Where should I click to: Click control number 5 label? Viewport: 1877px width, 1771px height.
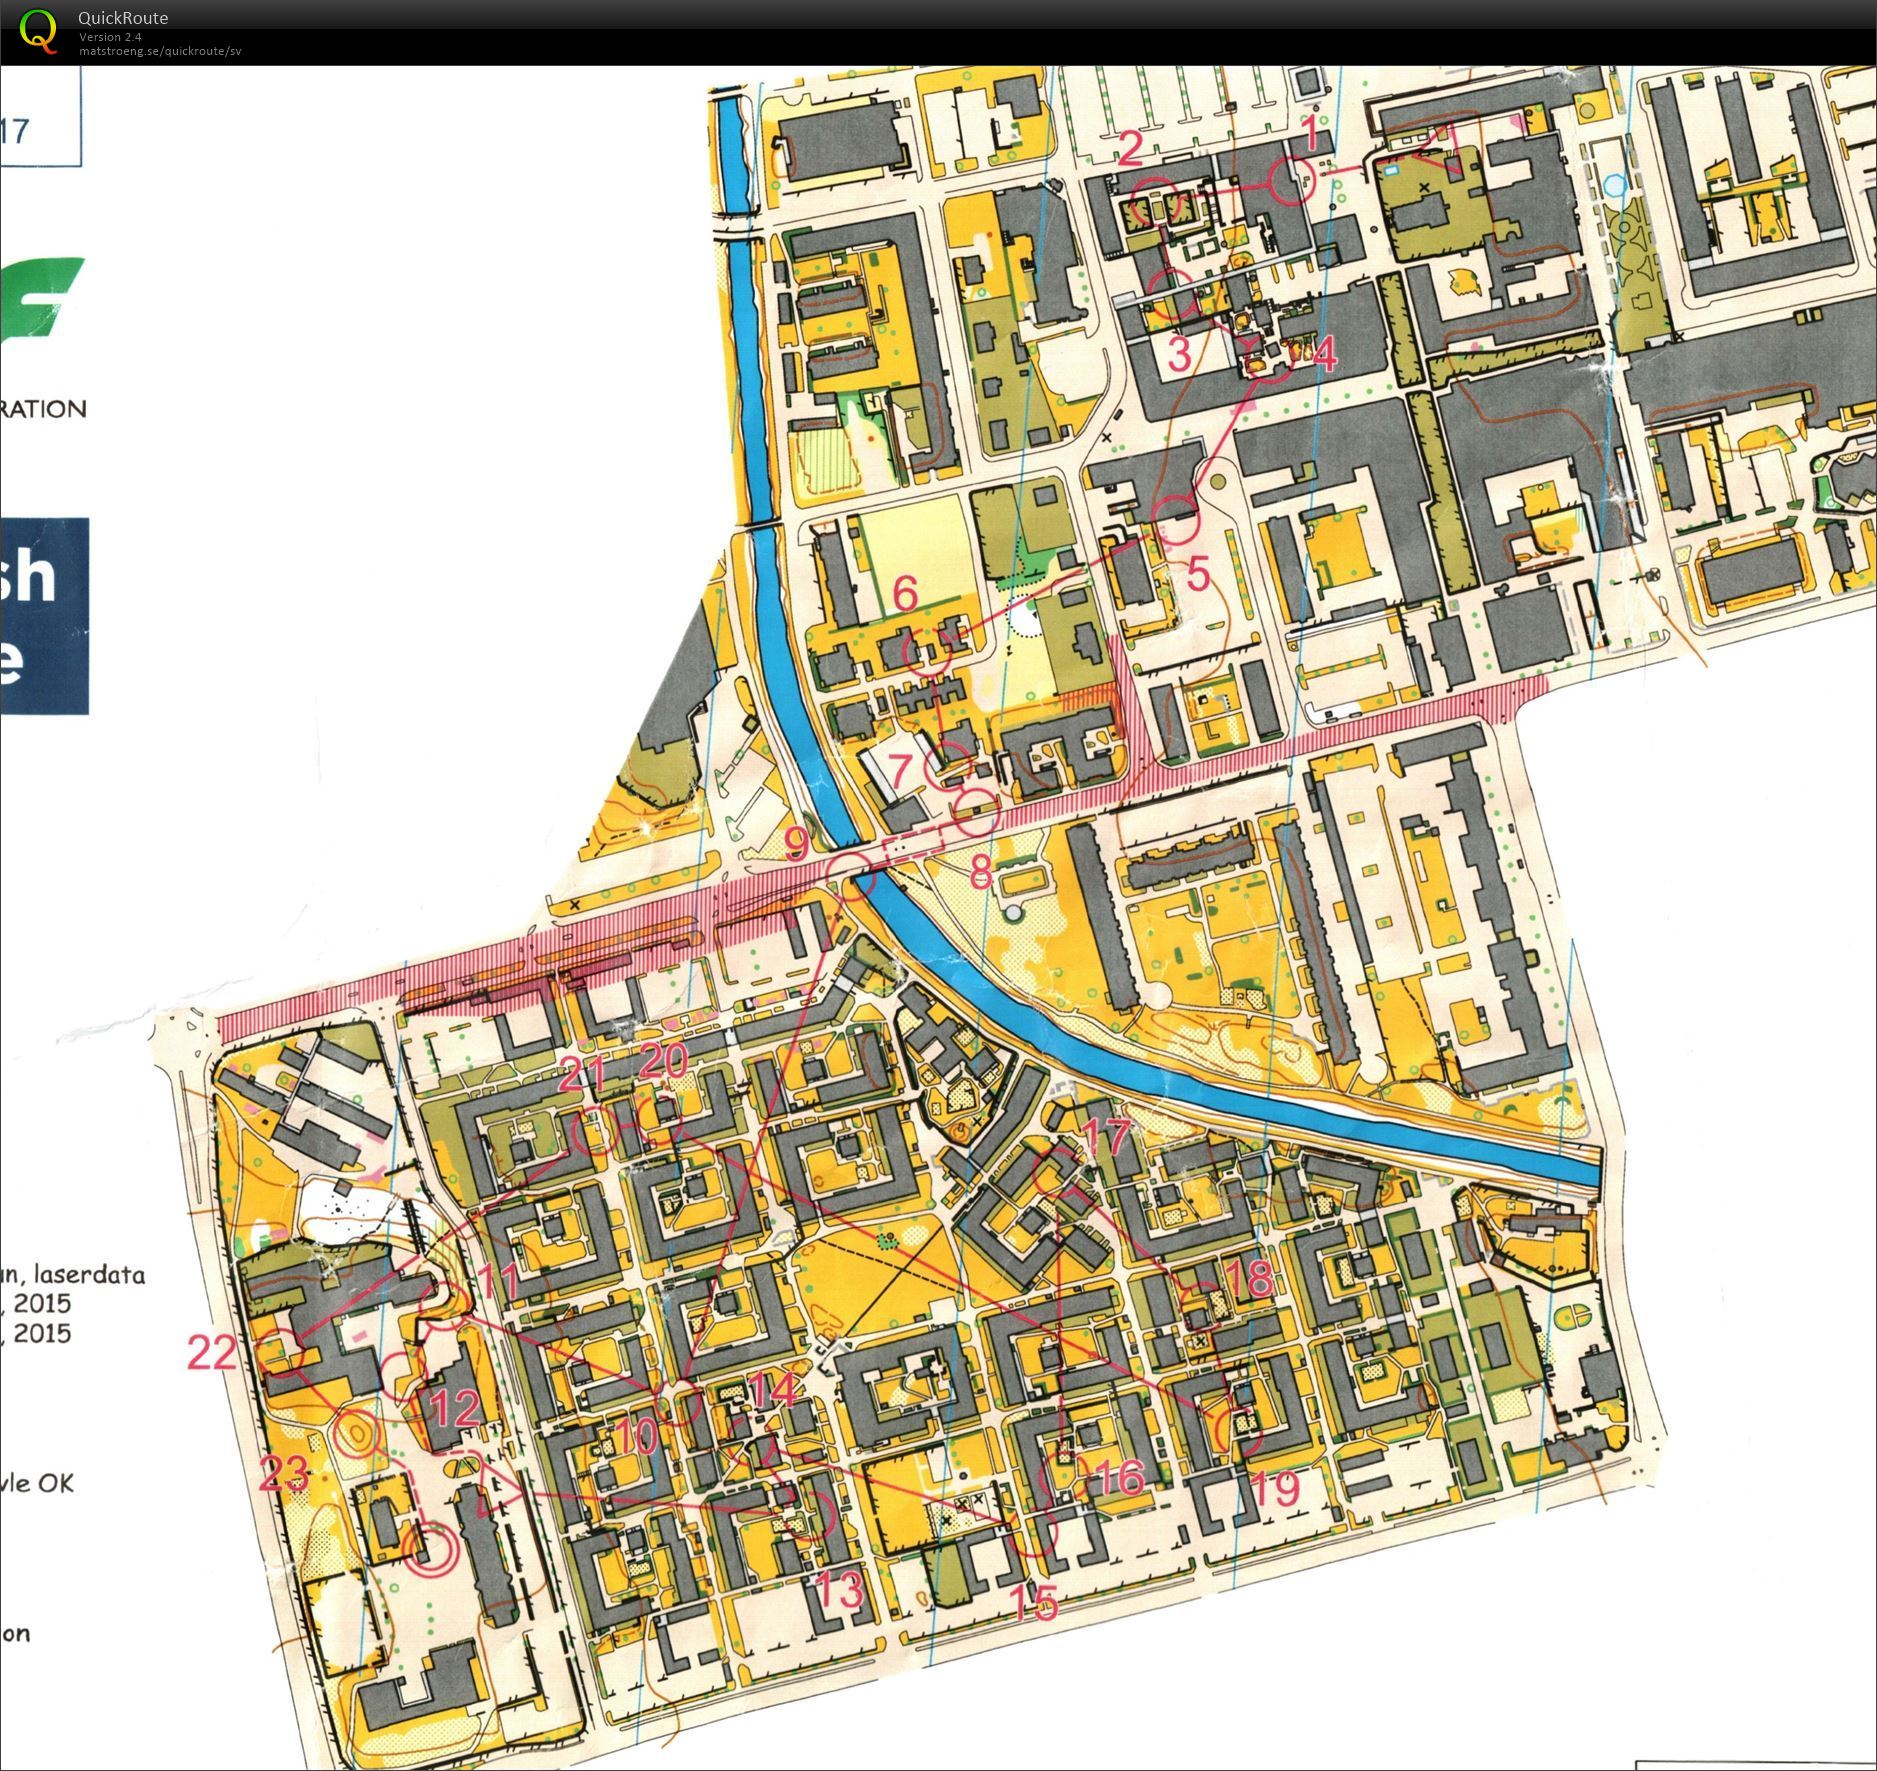[x=1198, y=575]
